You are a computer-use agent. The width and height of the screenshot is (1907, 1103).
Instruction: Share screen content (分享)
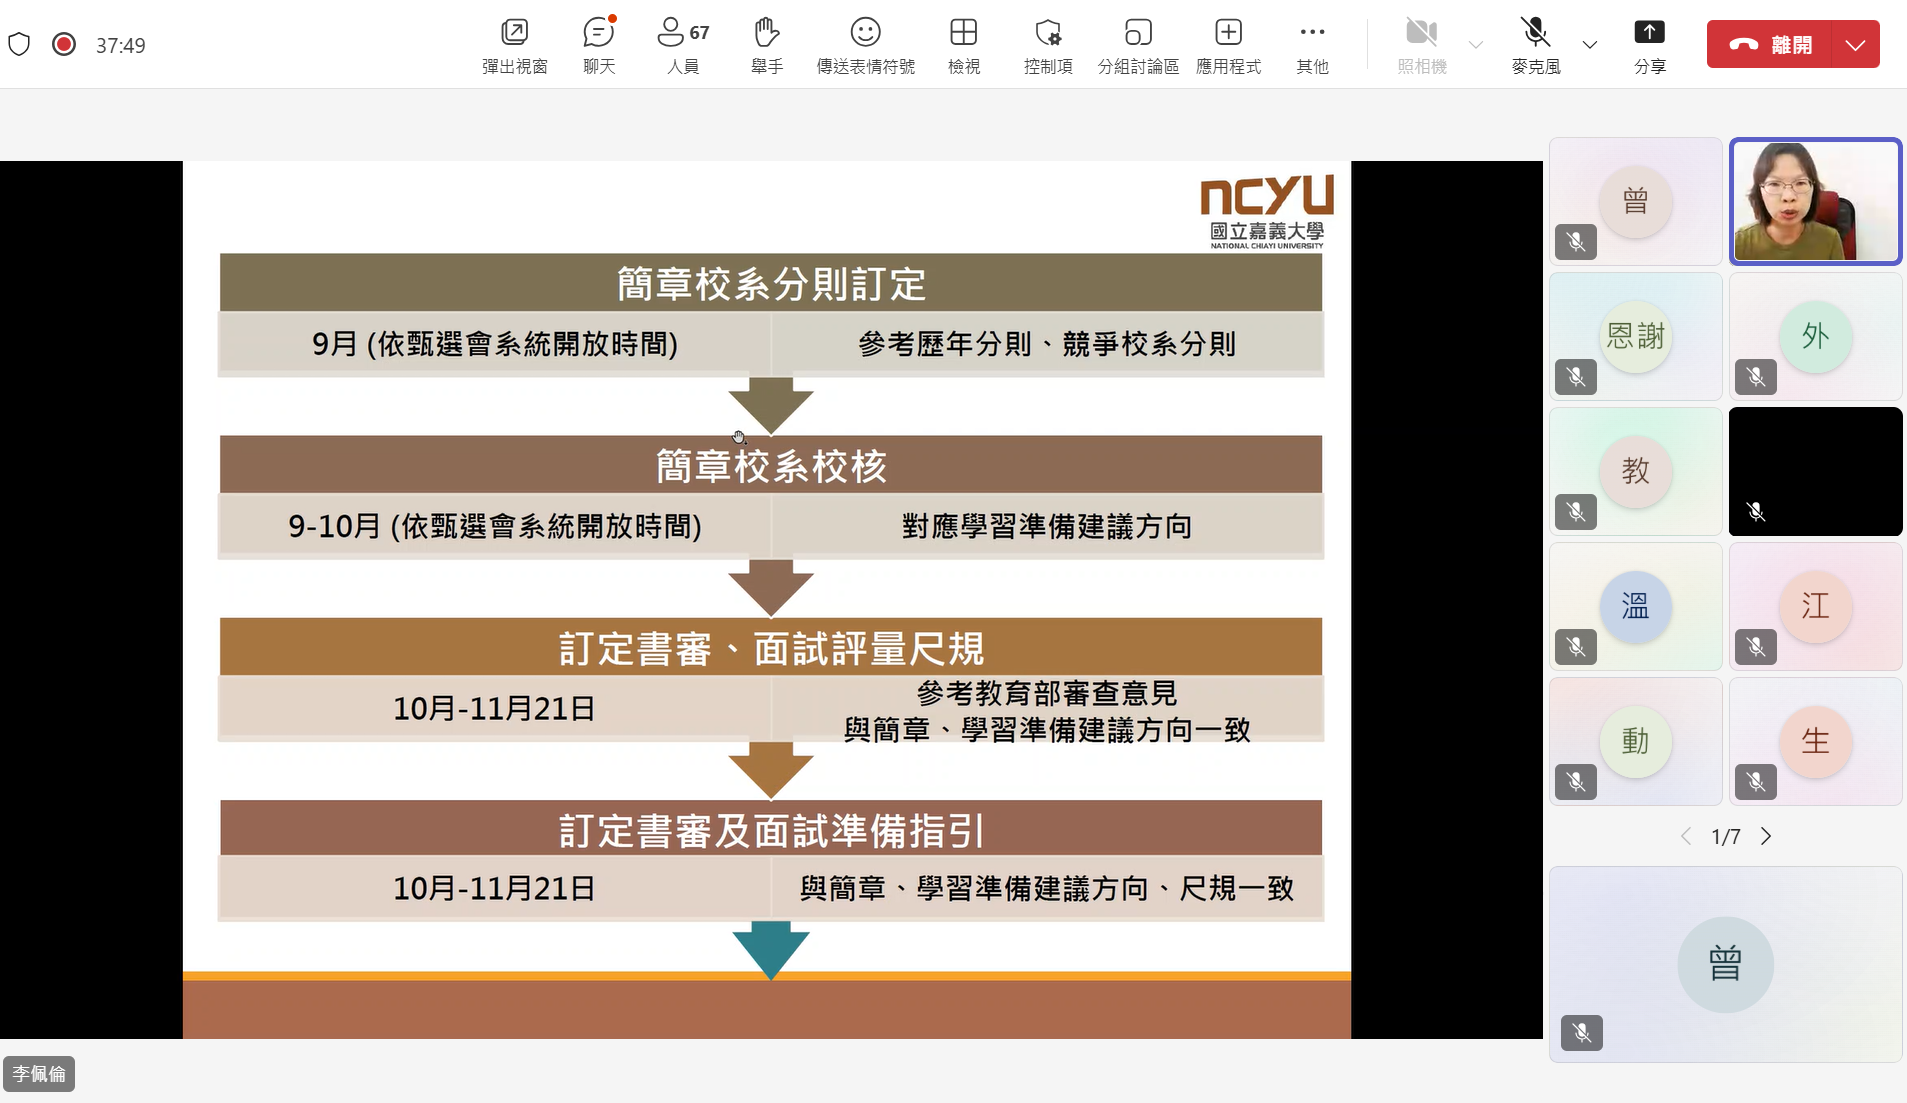(1649, 44)
